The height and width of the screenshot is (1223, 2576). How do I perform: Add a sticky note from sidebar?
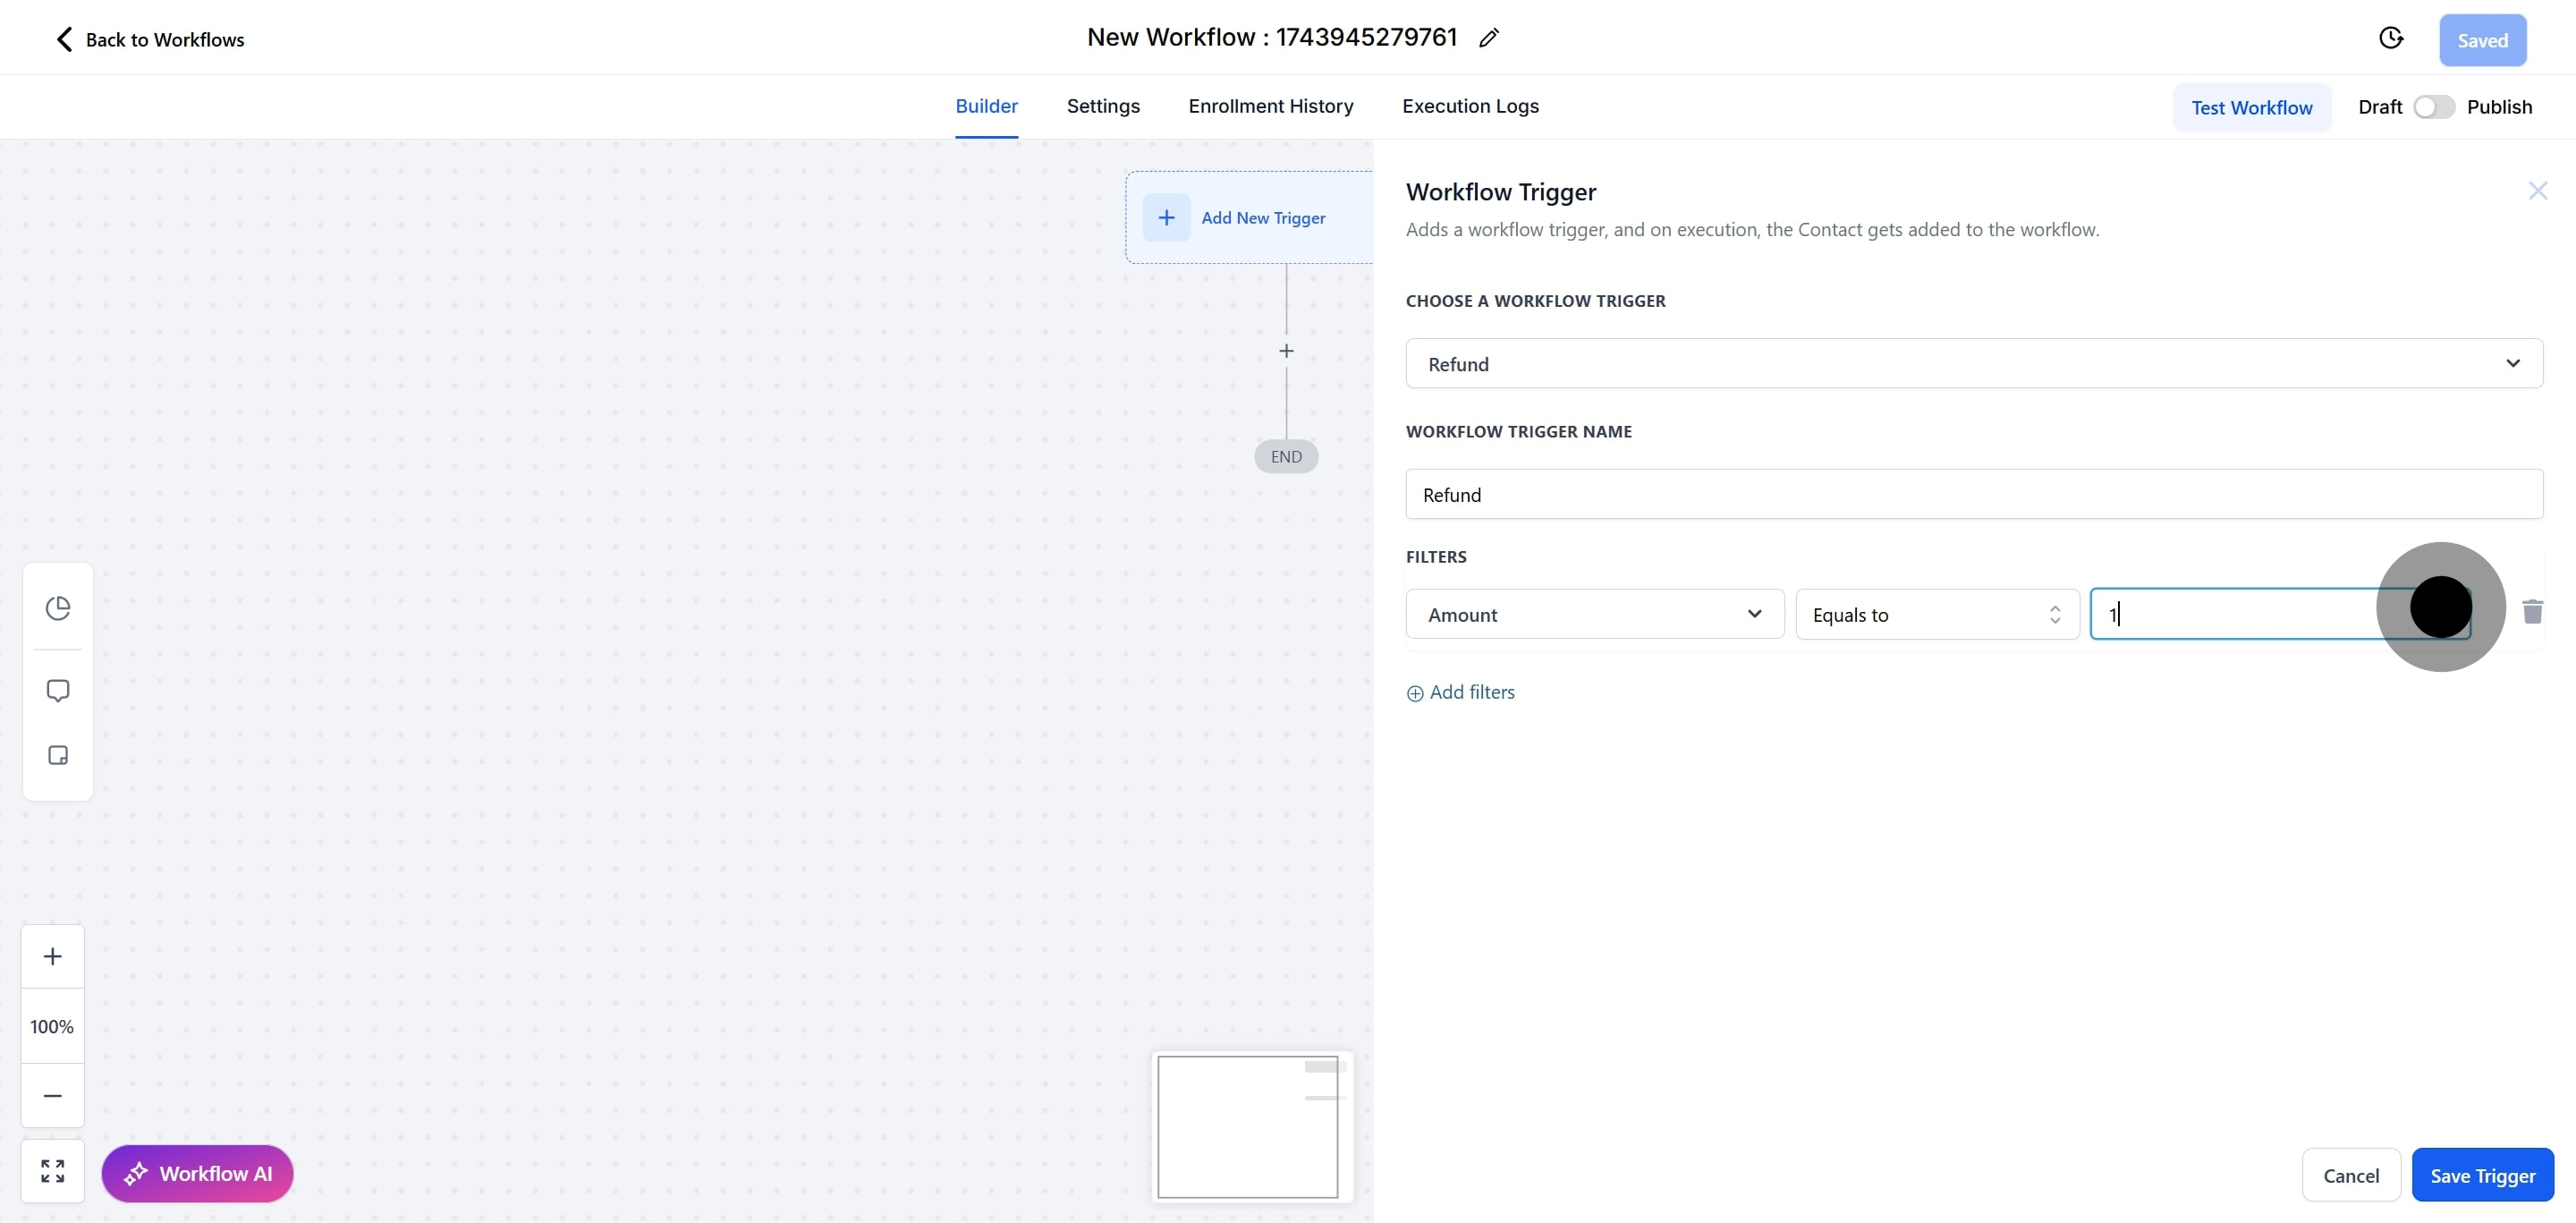pyautogui.click(x=58, y=755)
